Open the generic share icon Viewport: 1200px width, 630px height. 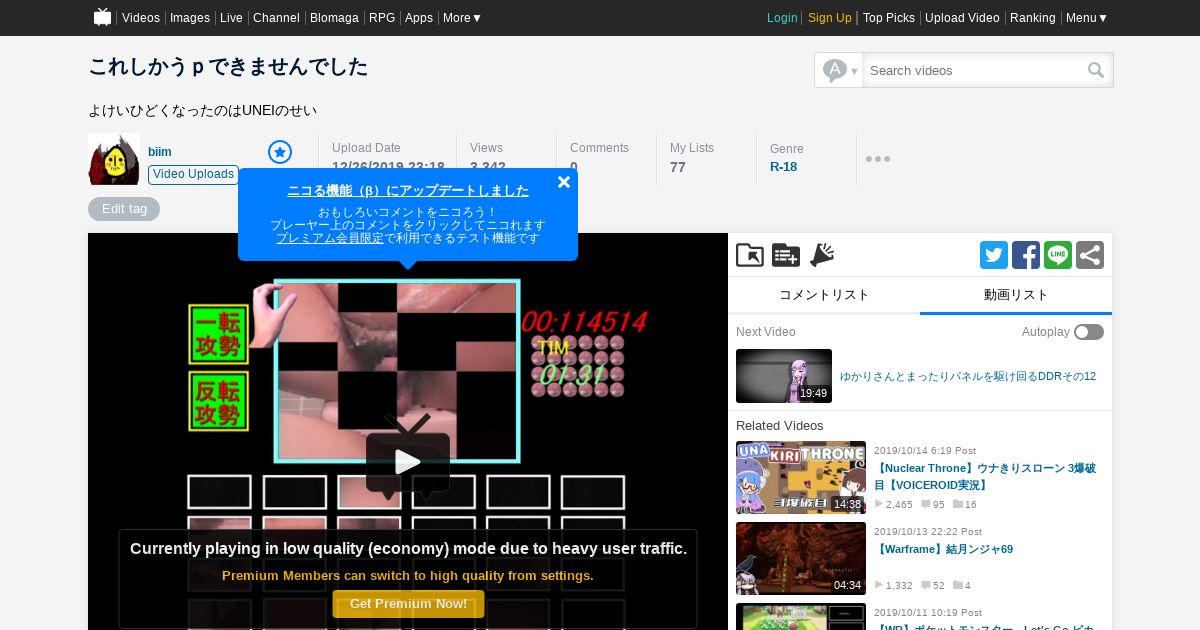tap(1090, 255)
